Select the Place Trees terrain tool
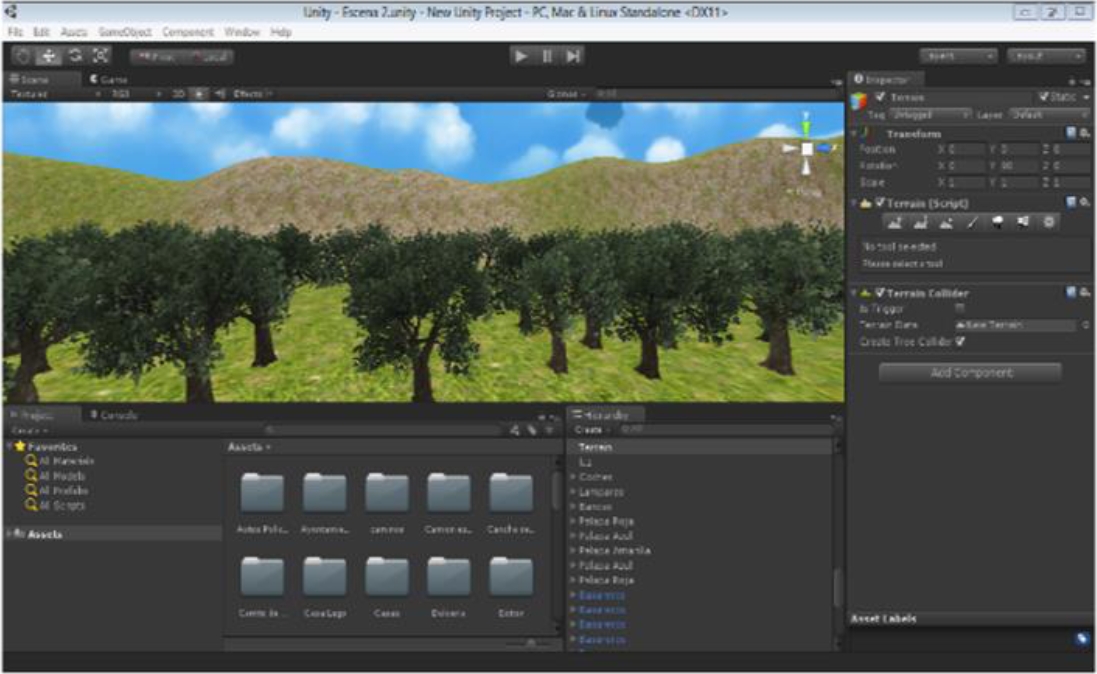1097x674 pixels. pos(998,223)
